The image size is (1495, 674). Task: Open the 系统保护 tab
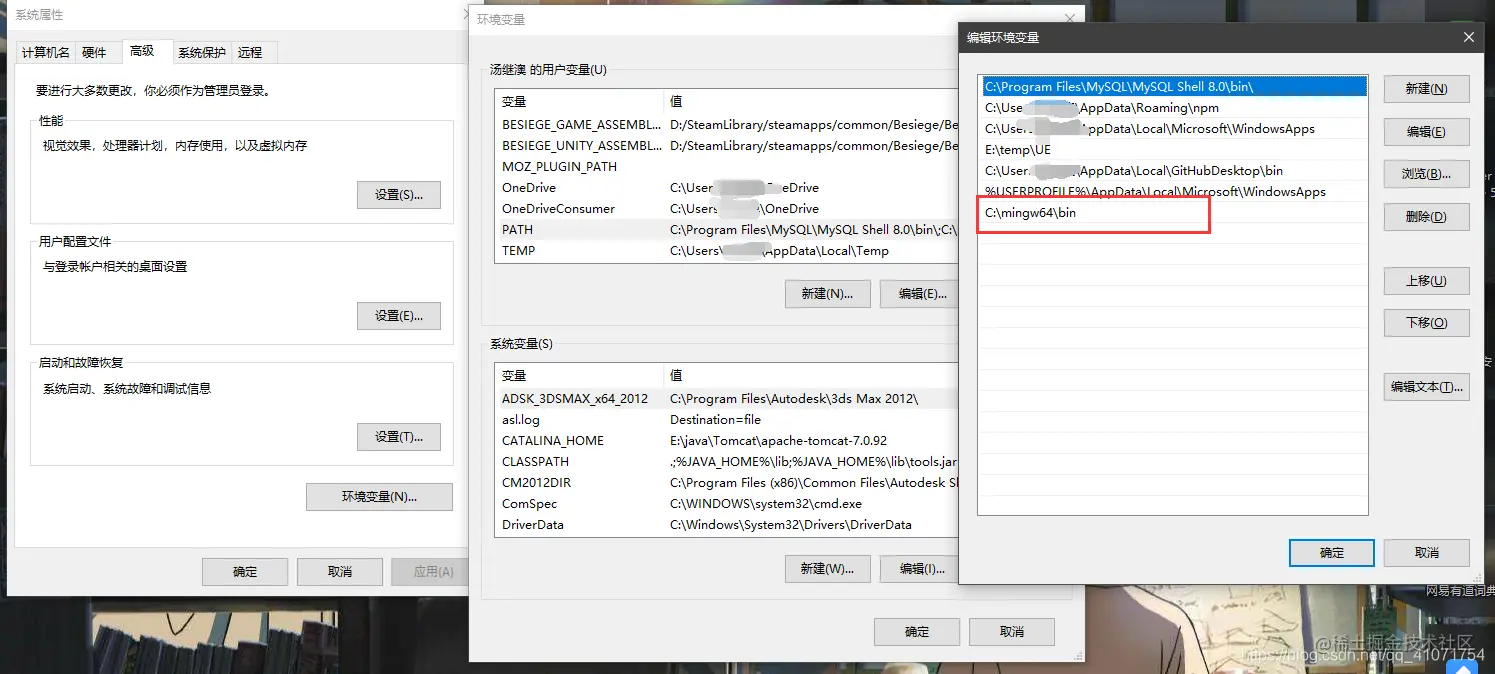pyautogui.click(x=202, y=53)
